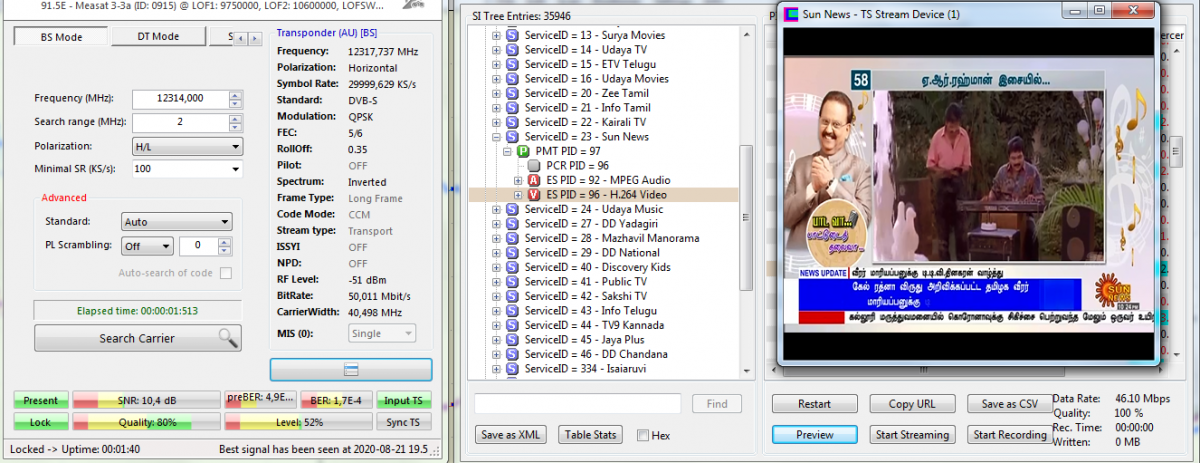Toggle the Hex checkbox
This screenshot has width=1200, height=463.
click(643, 435)
